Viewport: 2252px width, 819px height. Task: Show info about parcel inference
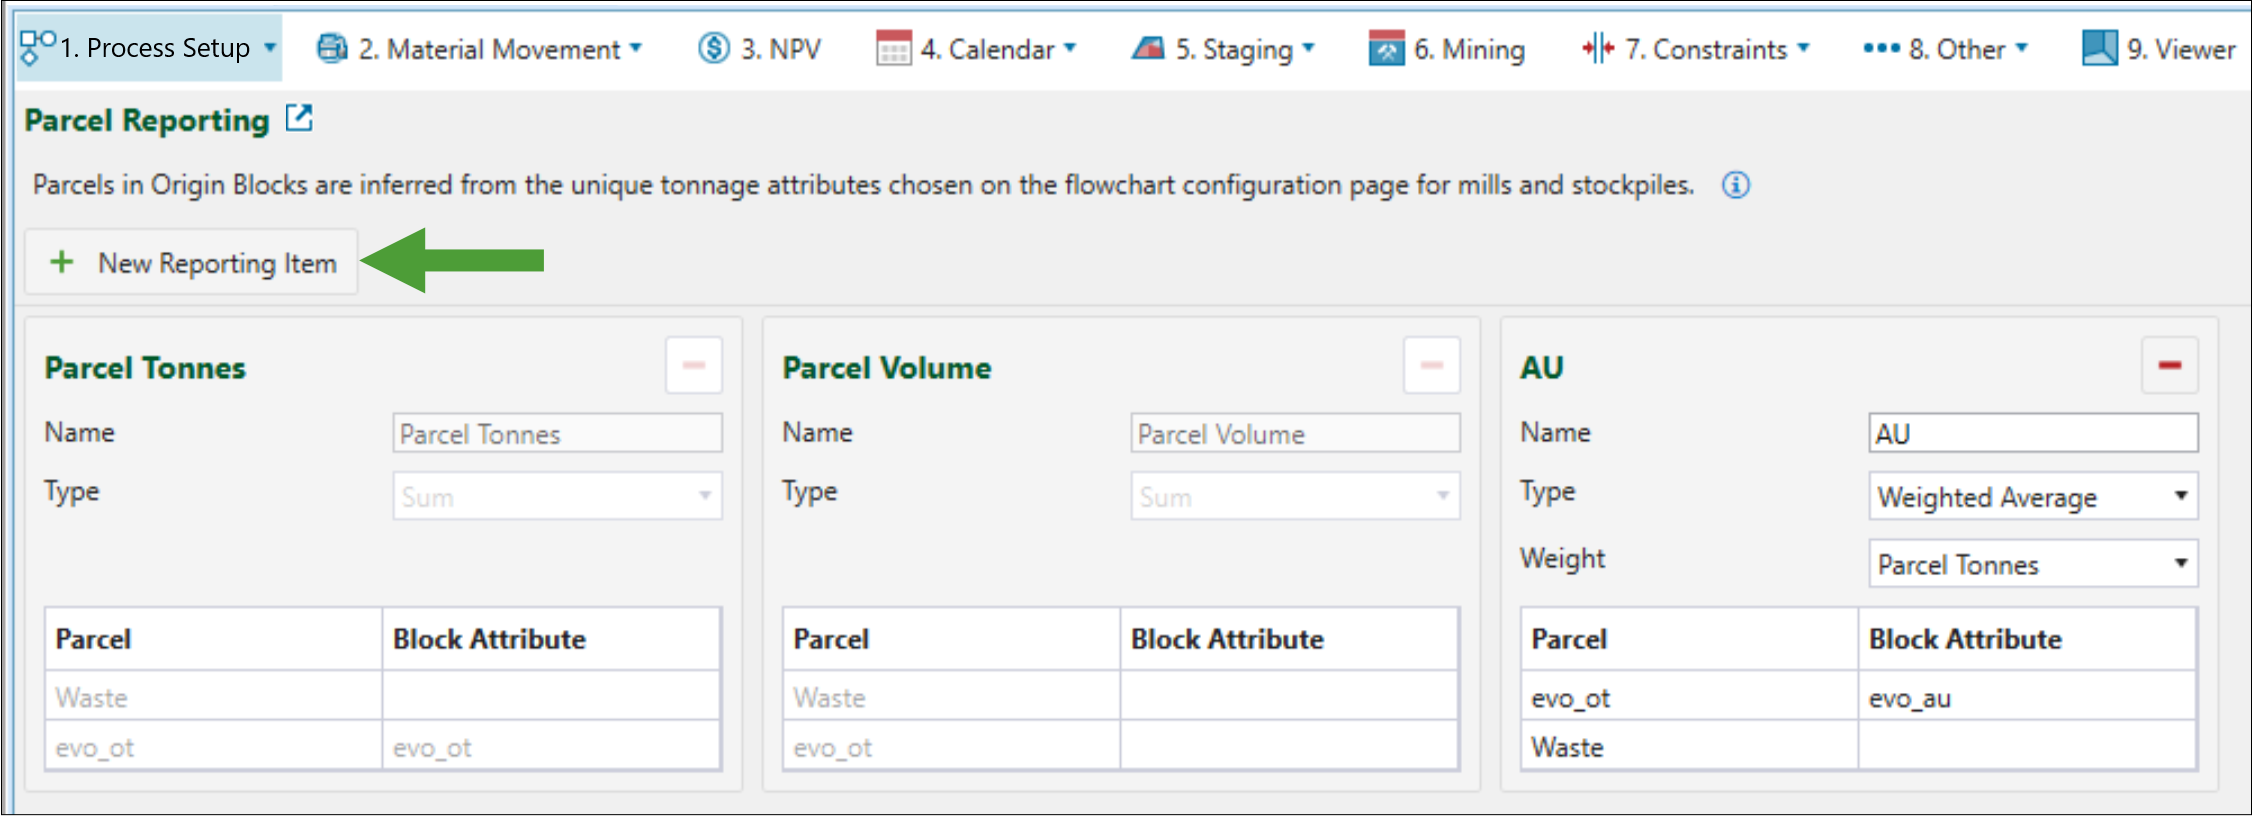coord(1736,185)
